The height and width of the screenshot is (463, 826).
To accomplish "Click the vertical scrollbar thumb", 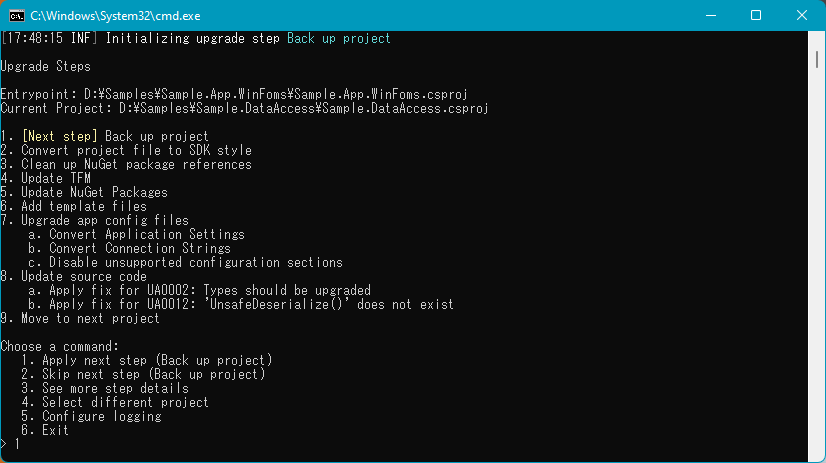I will tap(818, 60).
